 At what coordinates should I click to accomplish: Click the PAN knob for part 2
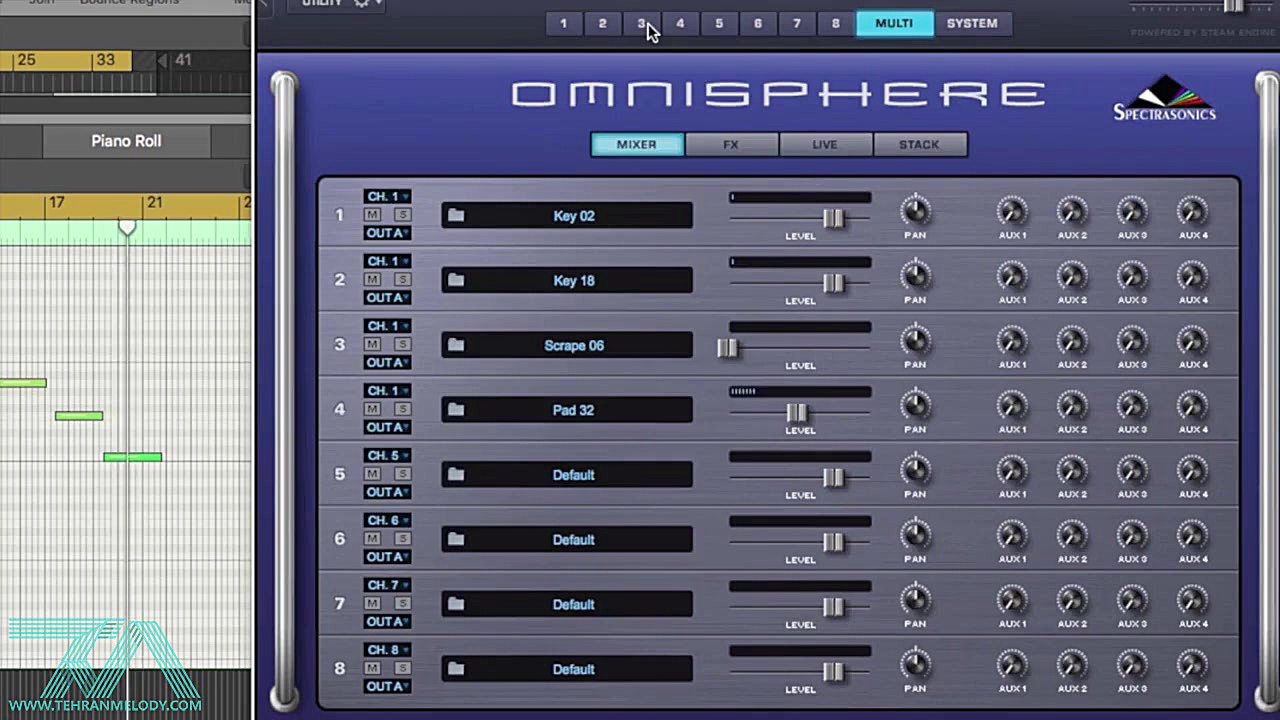915,276
